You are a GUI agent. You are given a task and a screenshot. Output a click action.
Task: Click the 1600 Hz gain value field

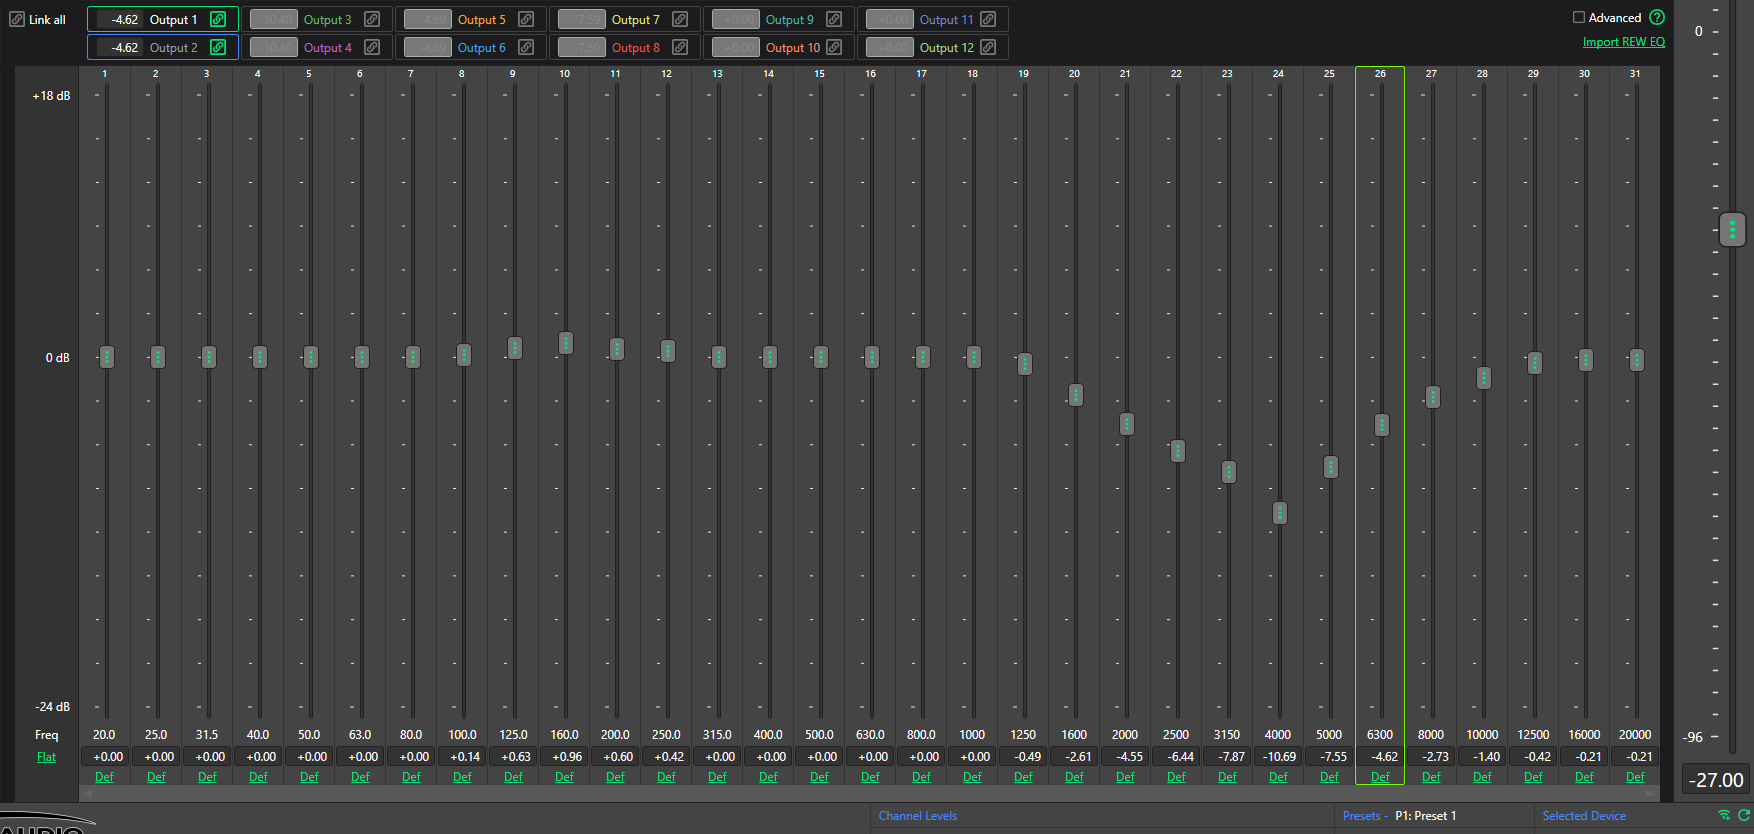1075,757
